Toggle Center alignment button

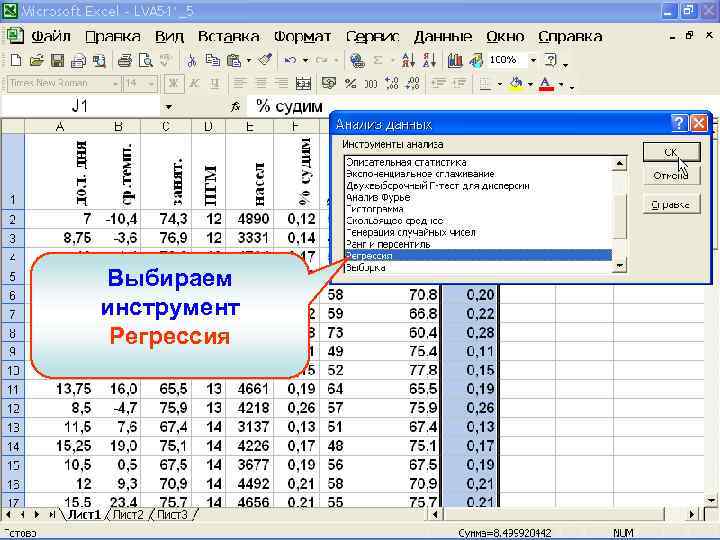tap(260, 84)
